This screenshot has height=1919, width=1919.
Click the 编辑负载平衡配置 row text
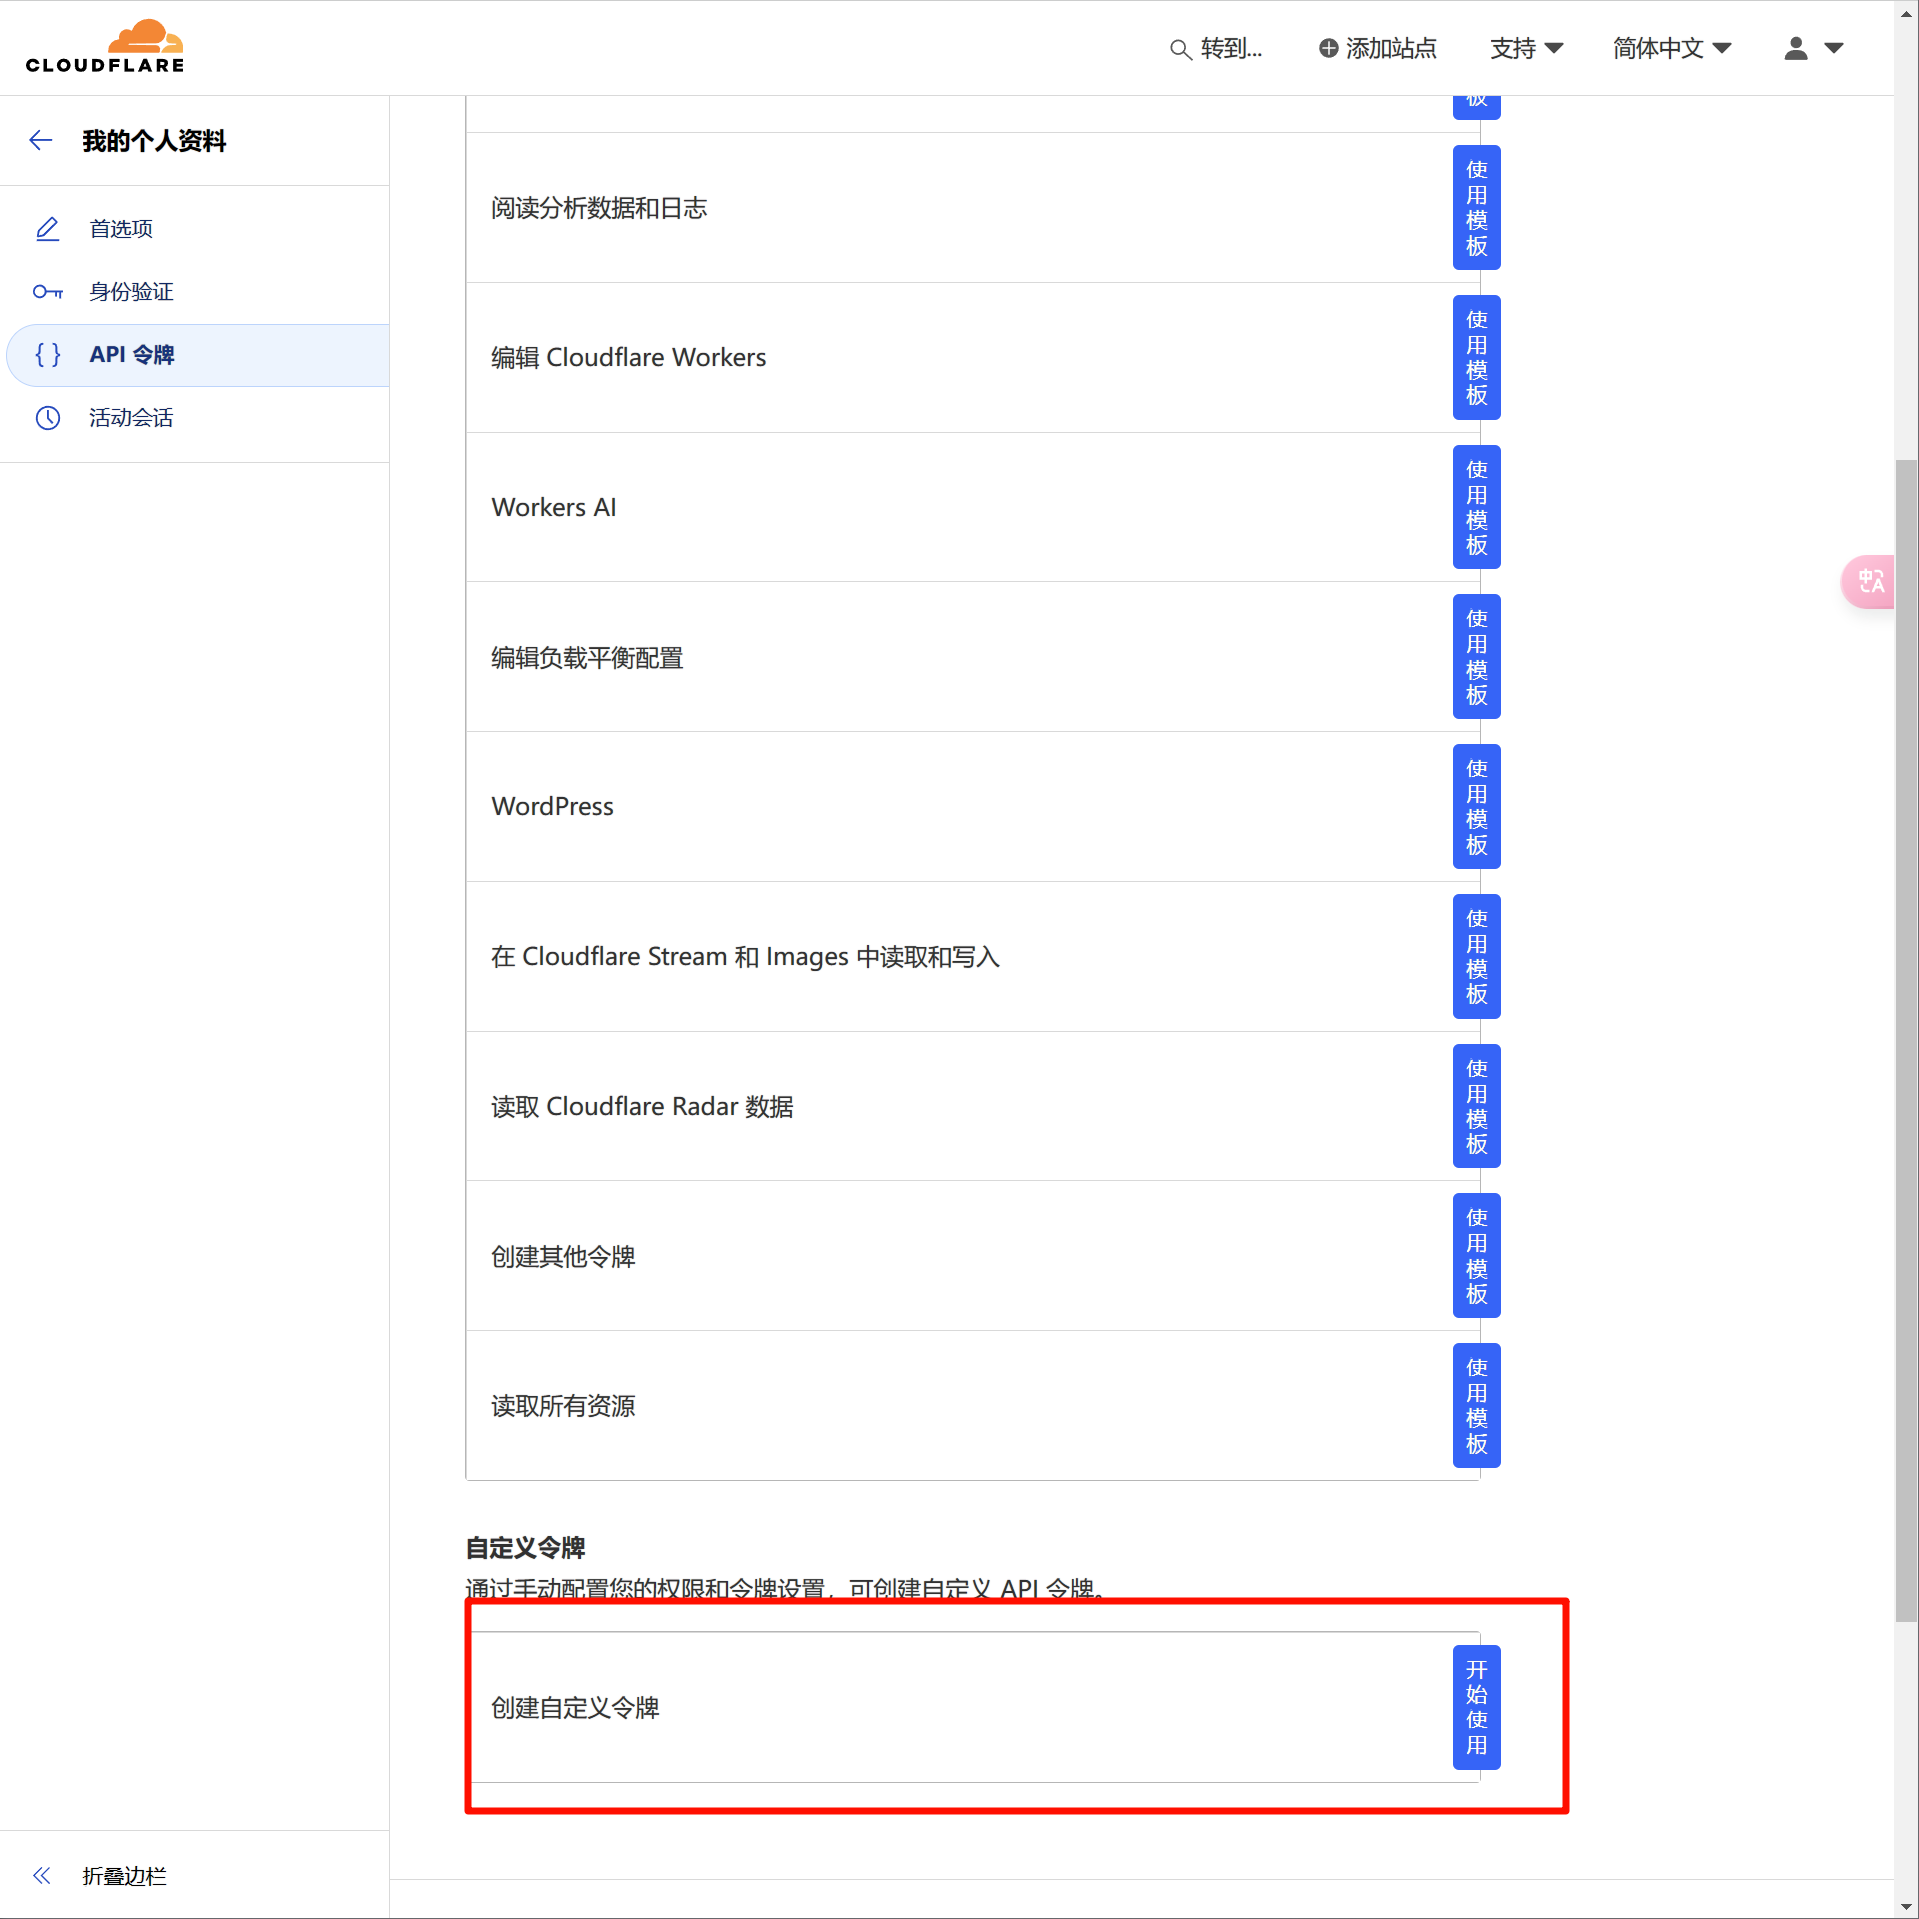point(587,657)
